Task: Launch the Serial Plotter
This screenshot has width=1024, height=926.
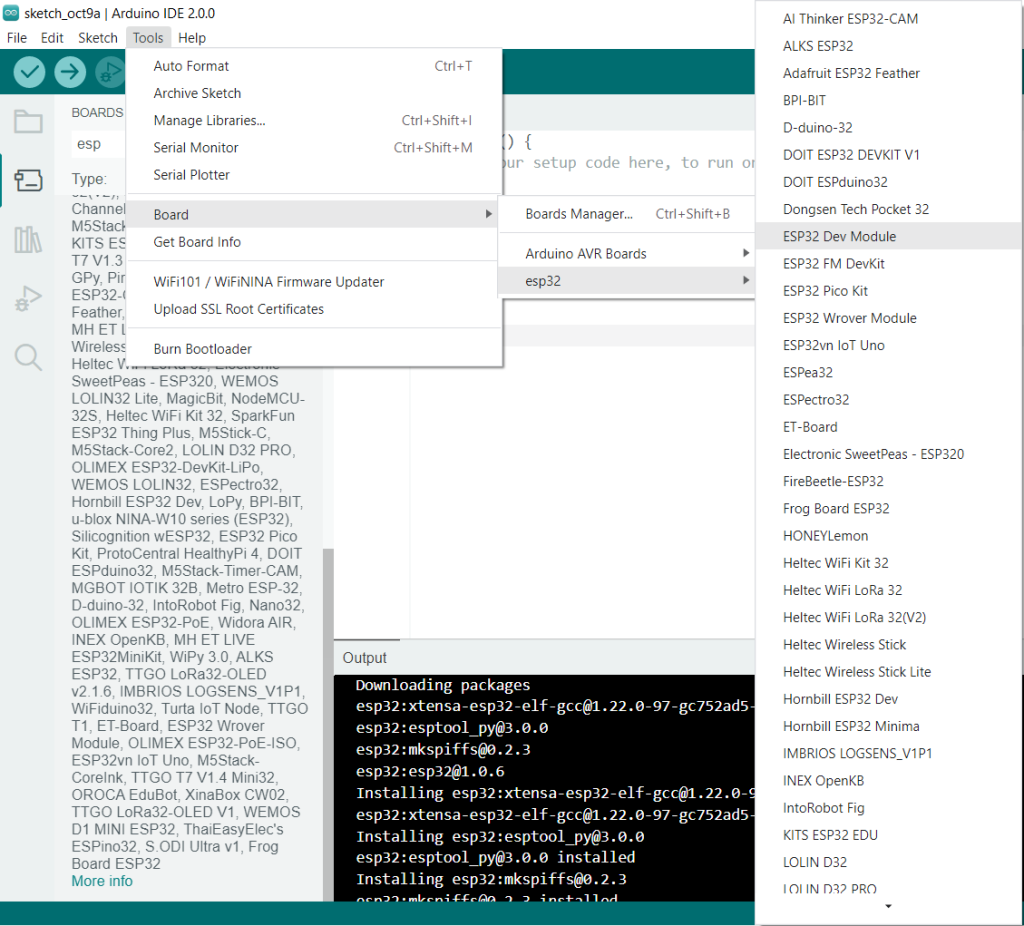Action: 314,175
